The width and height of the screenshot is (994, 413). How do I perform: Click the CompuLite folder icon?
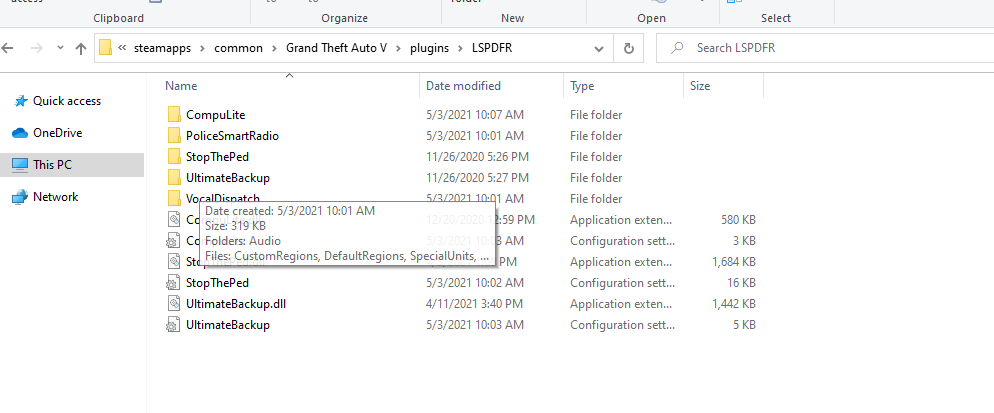(174, 115)
